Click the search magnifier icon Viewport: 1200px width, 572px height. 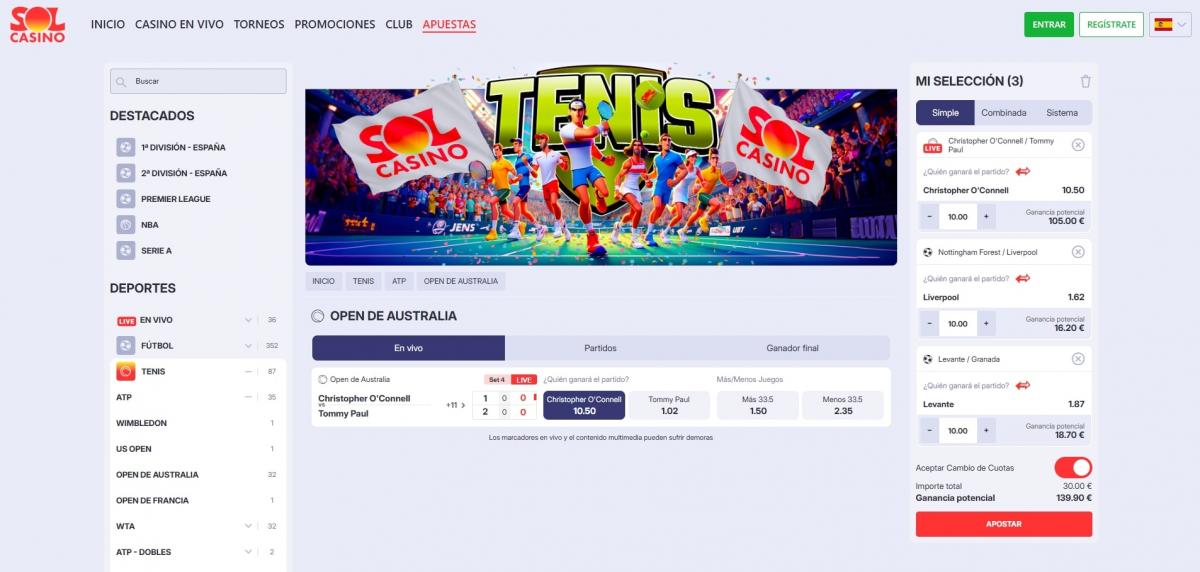tap(121, 81)
